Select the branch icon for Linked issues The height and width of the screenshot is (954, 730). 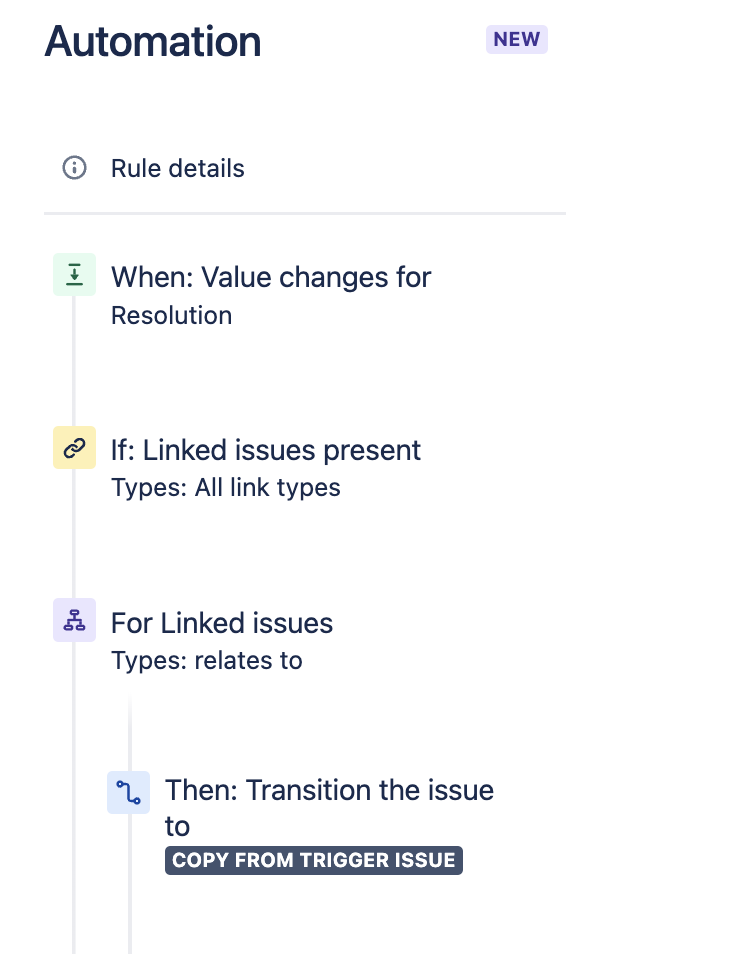coord(74,620)
